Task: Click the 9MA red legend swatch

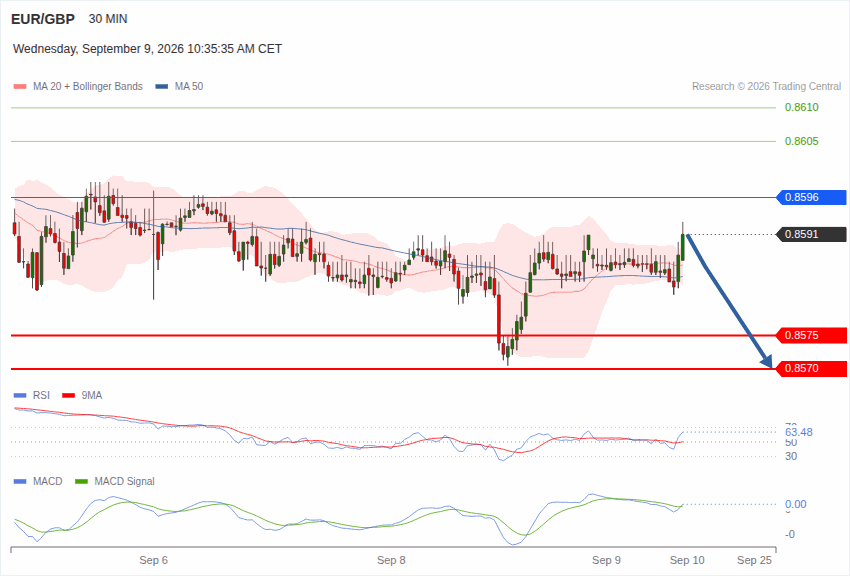Action: pyautogui.click(x=69, y=396)
